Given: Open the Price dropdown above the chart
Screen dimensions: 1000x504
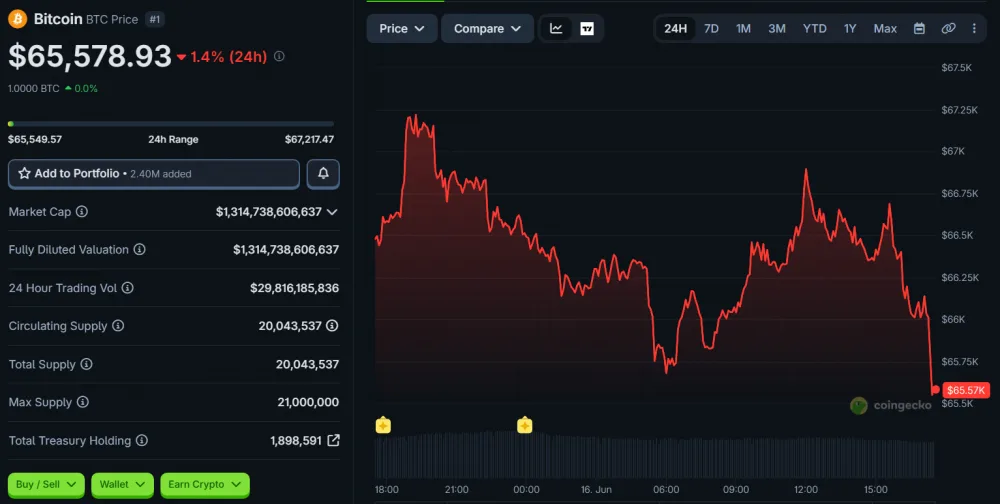Looking at the screenshot, I should pyautogui.click(x=402, y=29).
